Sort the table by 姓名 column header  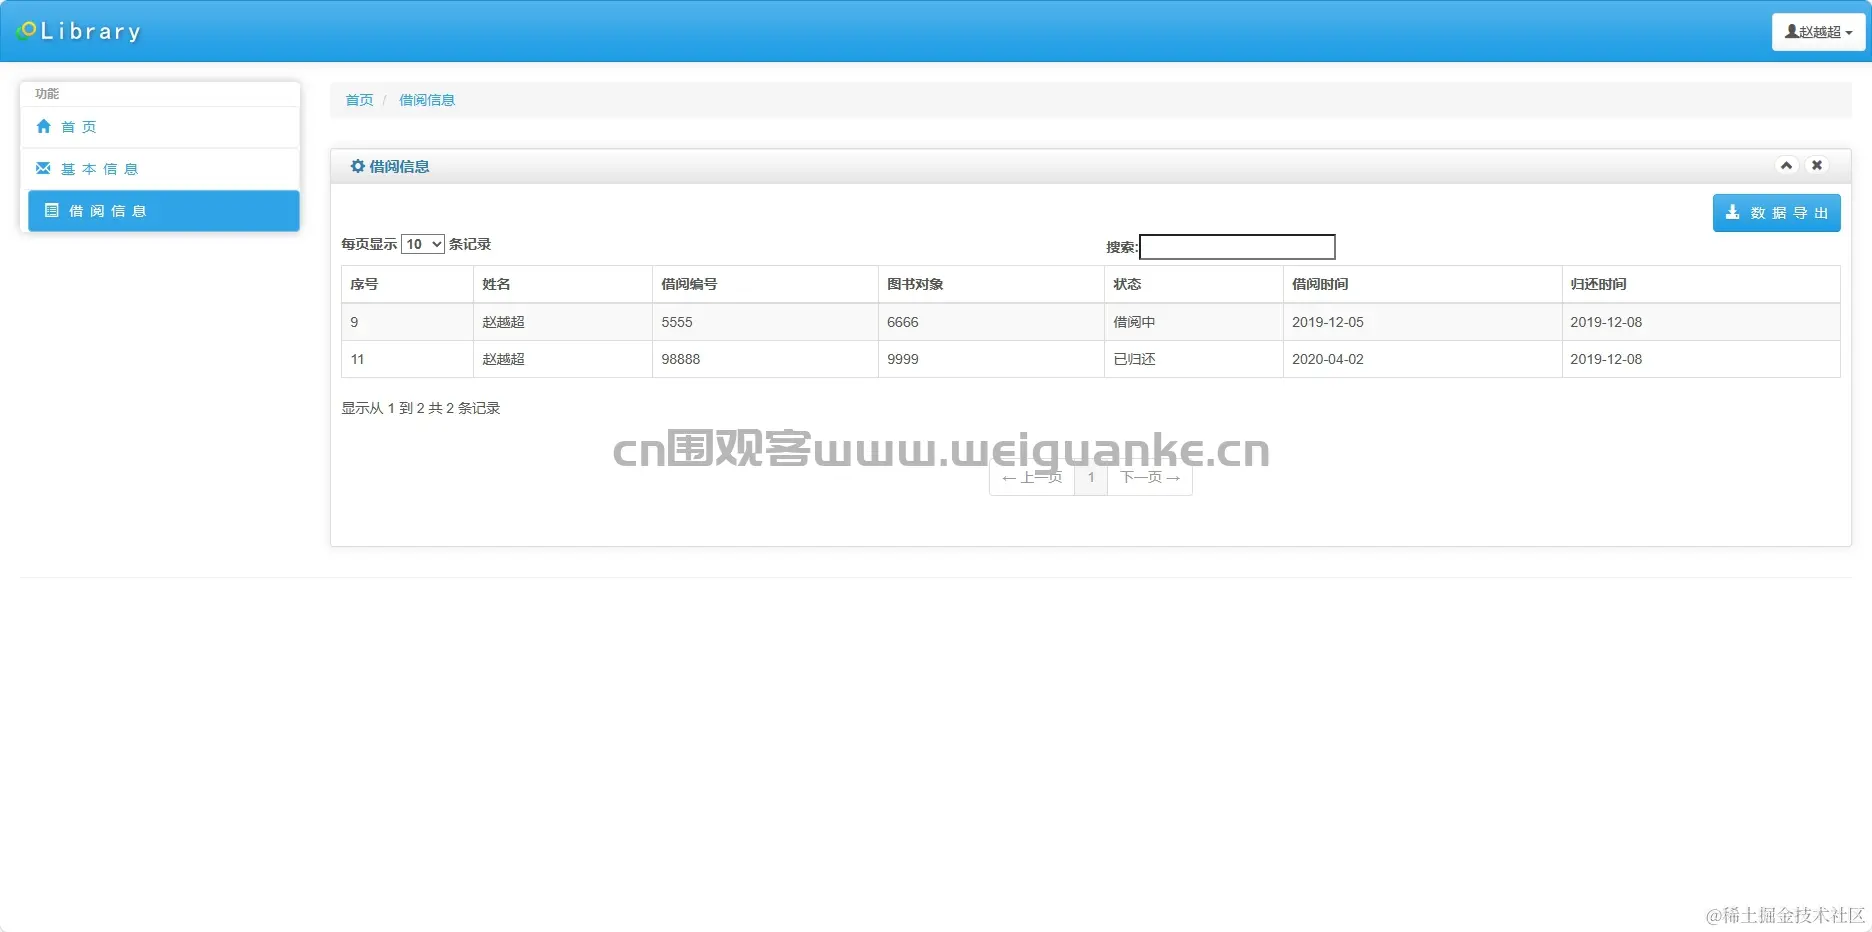point(562,284)
